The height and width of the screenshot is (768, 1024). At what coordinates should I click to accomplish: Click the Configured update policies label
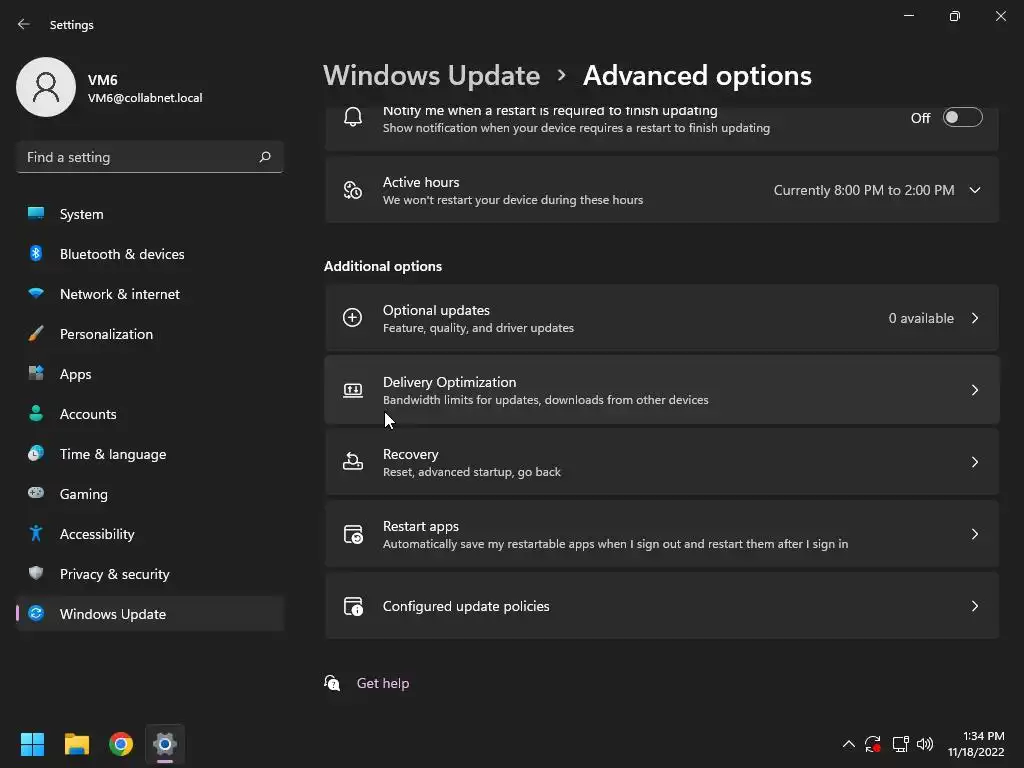tap(466, 606)
